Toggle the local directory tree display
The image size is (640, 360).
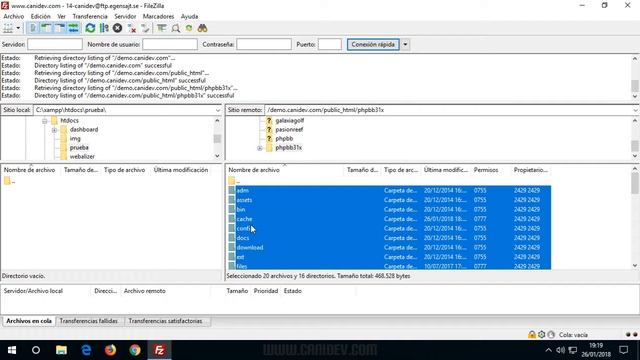(x=47, y=28)
